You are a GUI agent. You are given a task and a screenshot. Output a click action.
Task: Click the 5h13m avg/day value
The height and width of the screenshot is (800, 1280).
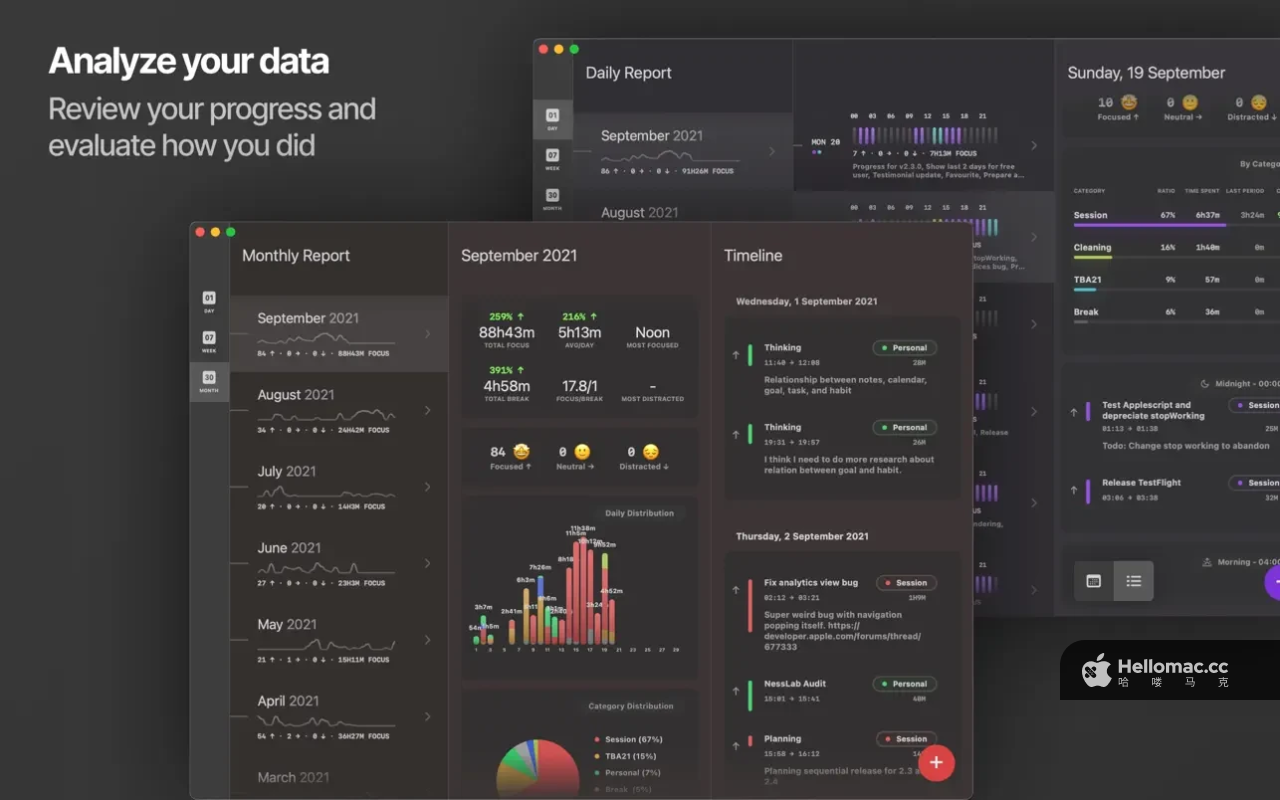tap(580, 332)
